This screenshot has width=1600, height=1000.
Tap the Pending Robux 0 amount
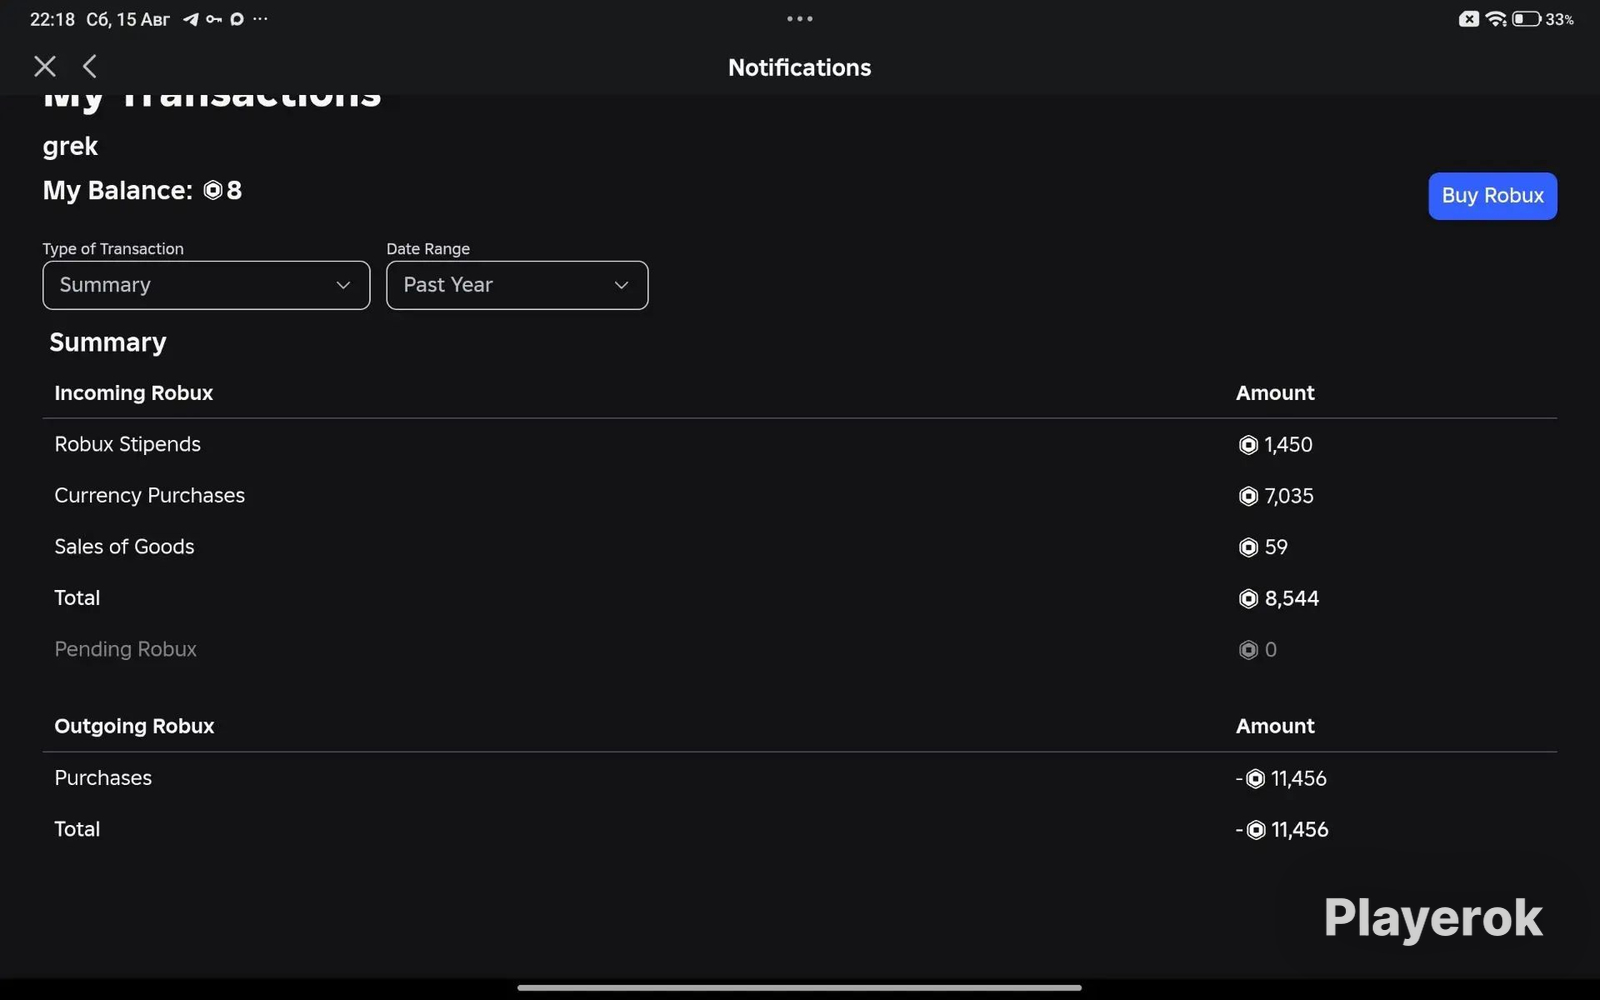coord(1271,650)
